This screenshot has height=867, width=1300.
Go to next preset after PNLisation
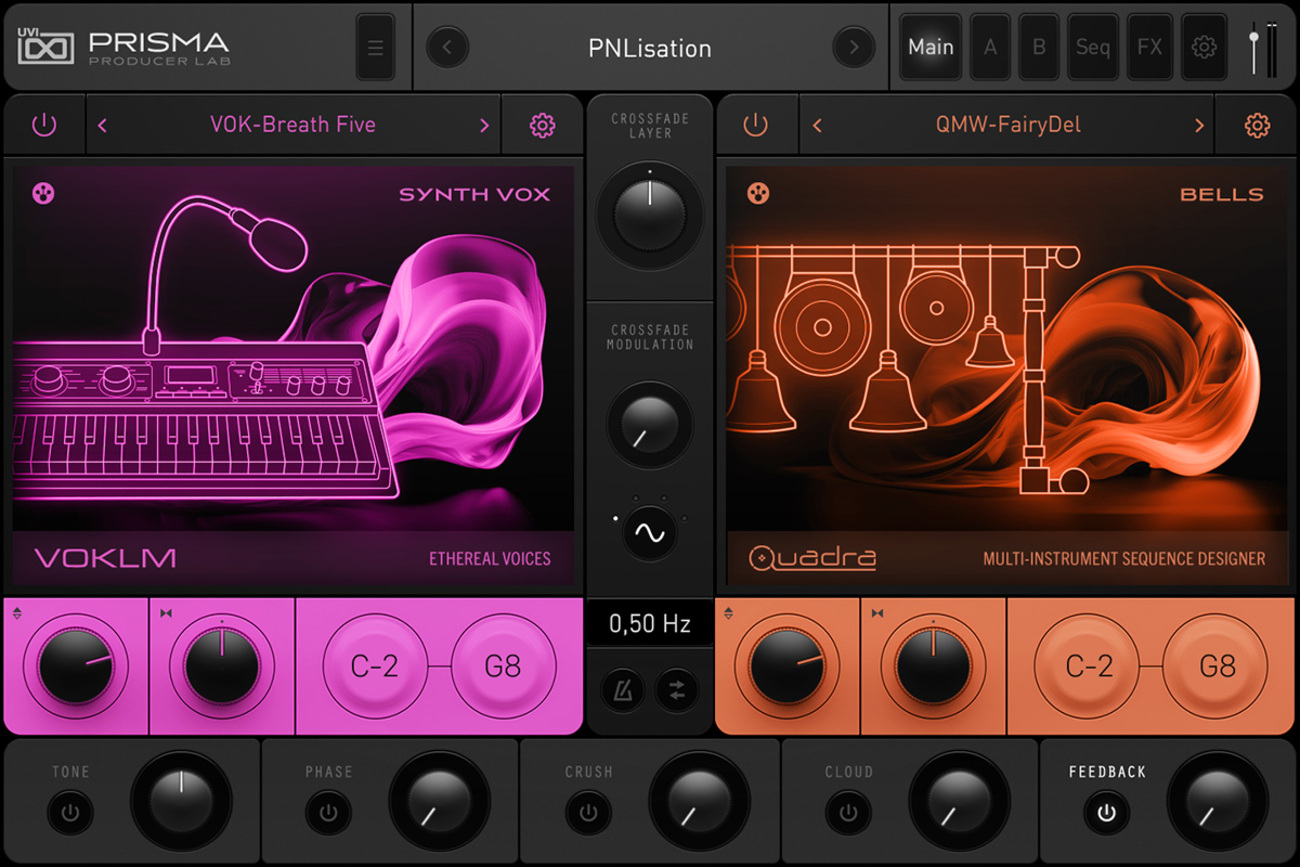click(x=853, y=48)
